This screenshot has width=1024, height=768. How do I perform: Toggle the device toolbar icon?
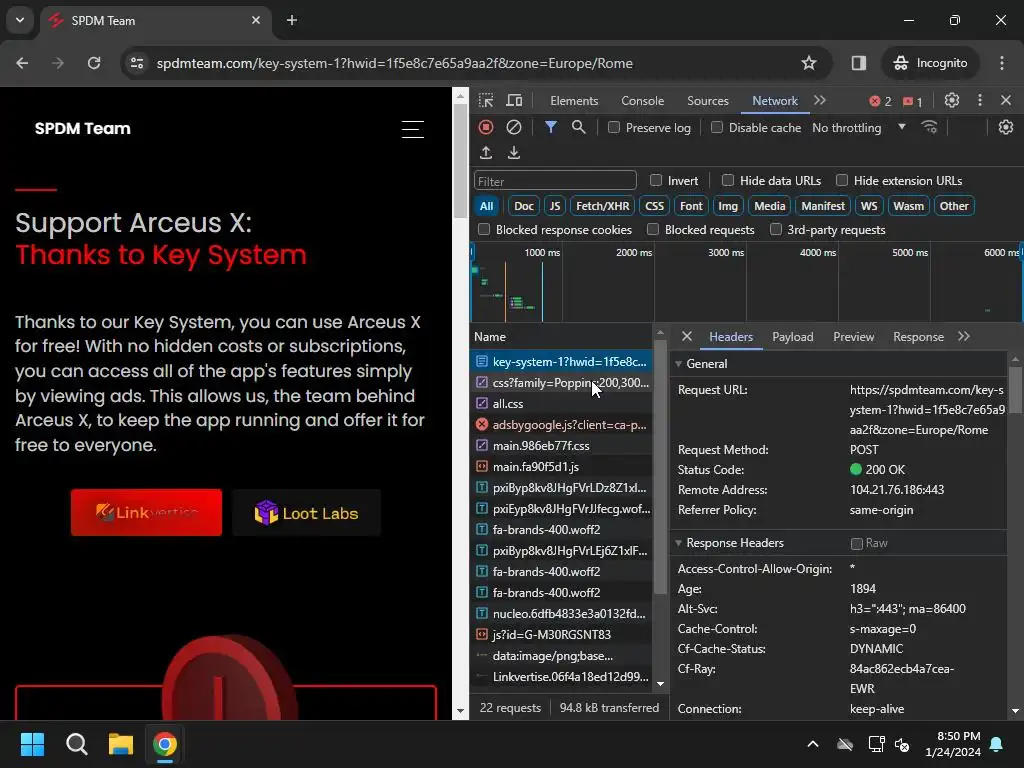tap(515, 101)
